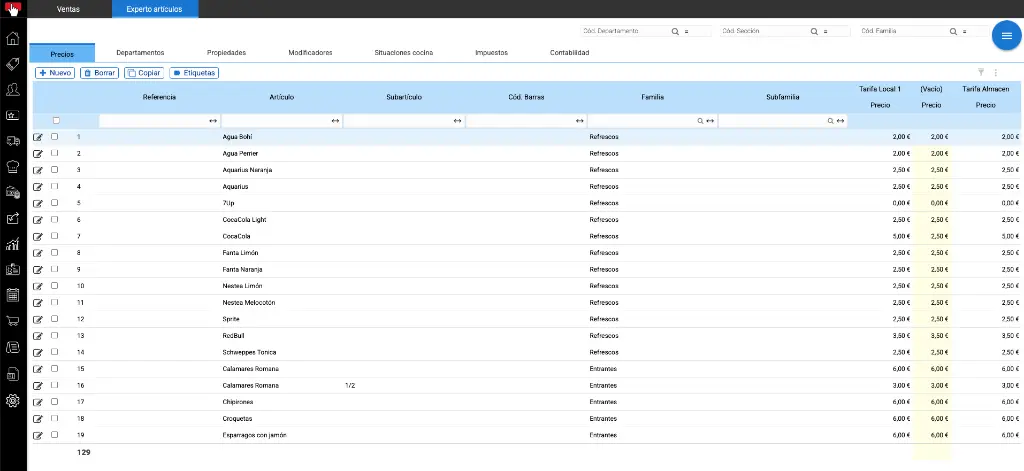
Task: Open the Referencia filter operator arrows
Action: (x=212, y=121)
